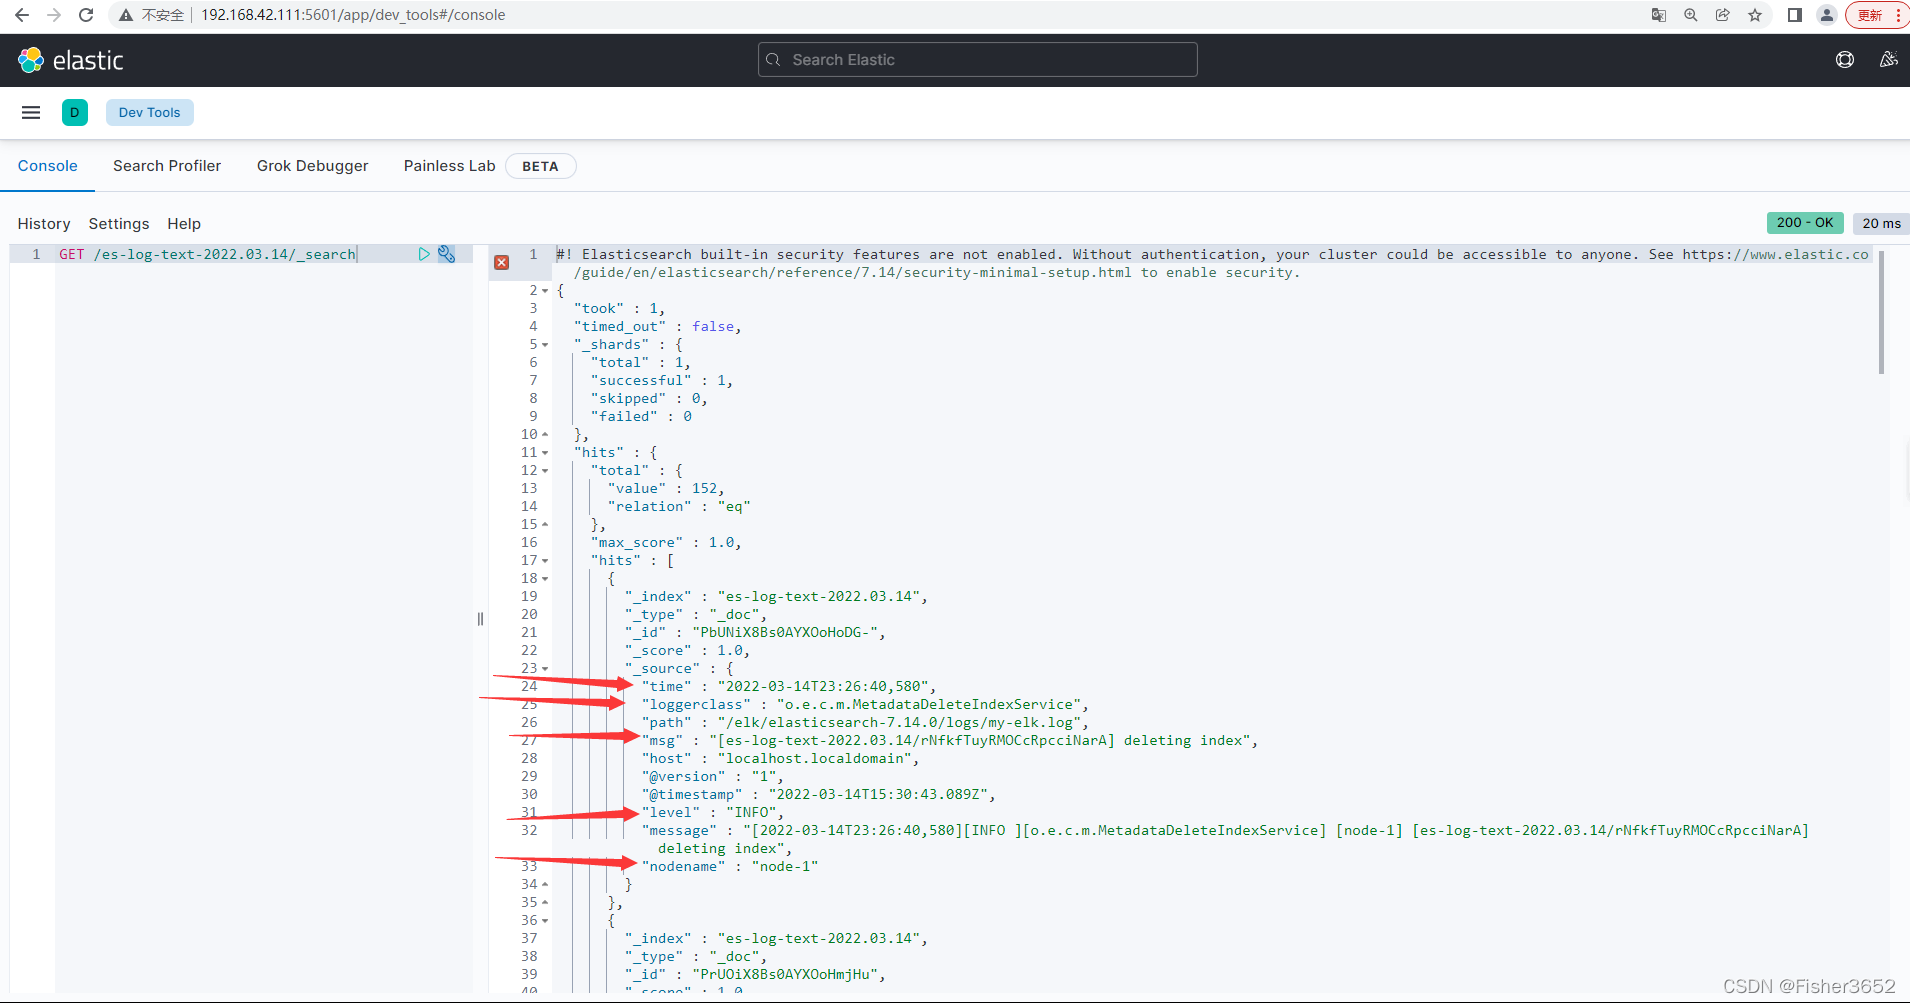The width and height of the screenshot is (1910, 1003).
Task: Reload the current page
Action: [x=86, y=15]
